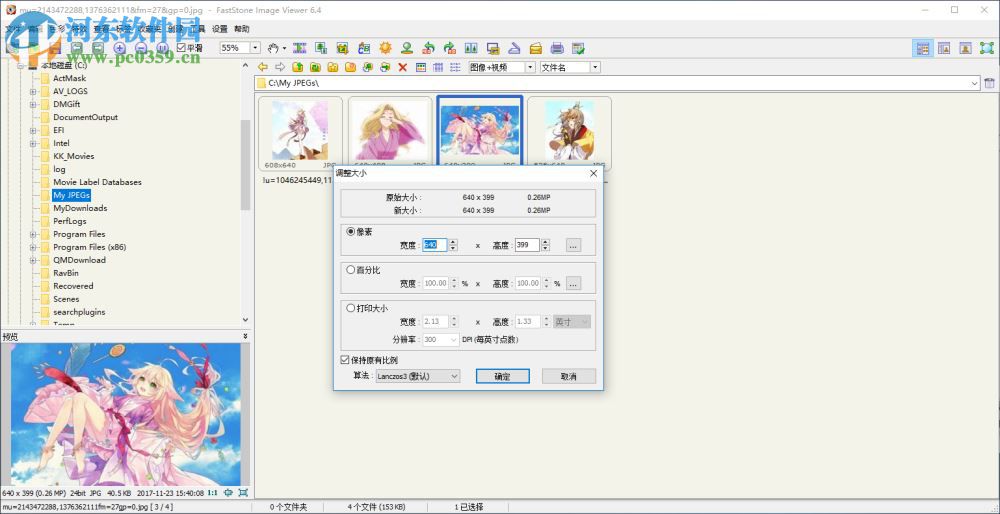Select the 打印大小 radio button
This screenshot has width=1000, height=514.
click(351, 308)
